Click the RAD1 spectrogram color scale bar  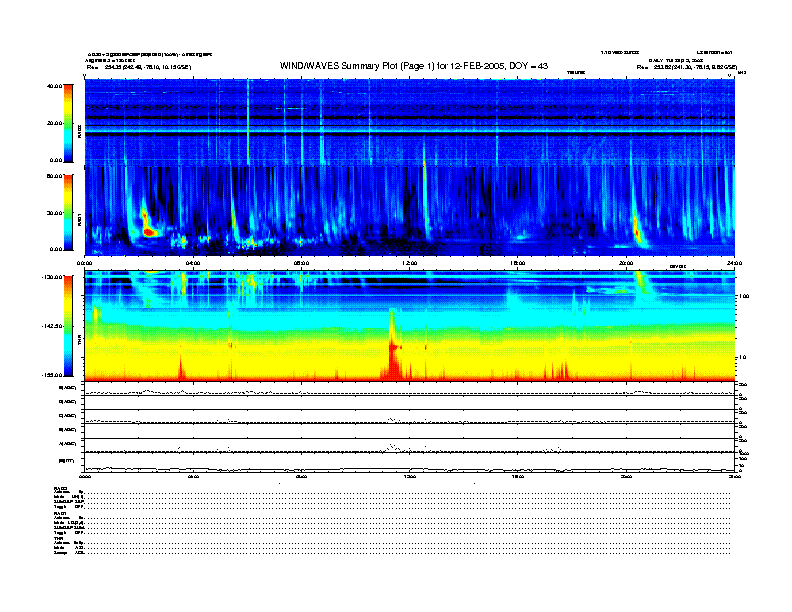click(x=69, y=212)
